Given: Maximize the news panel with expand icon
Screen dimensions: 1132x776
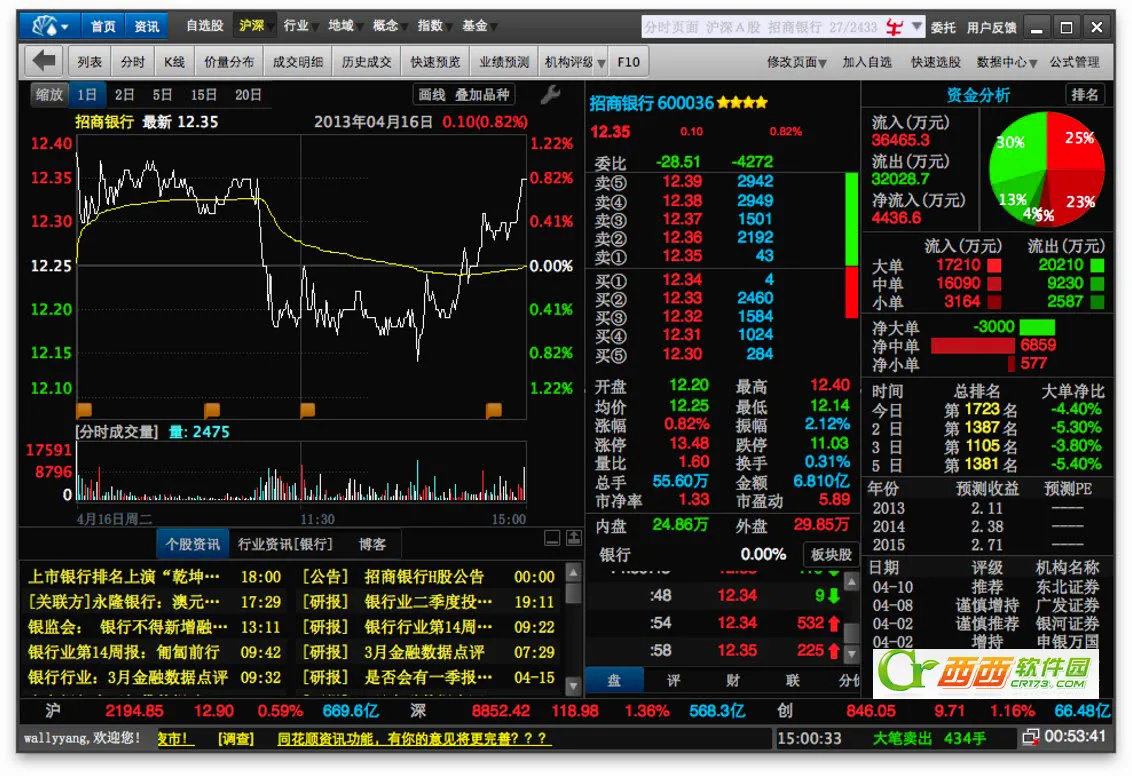Looking at the screenshot, I should pos(574,538).
